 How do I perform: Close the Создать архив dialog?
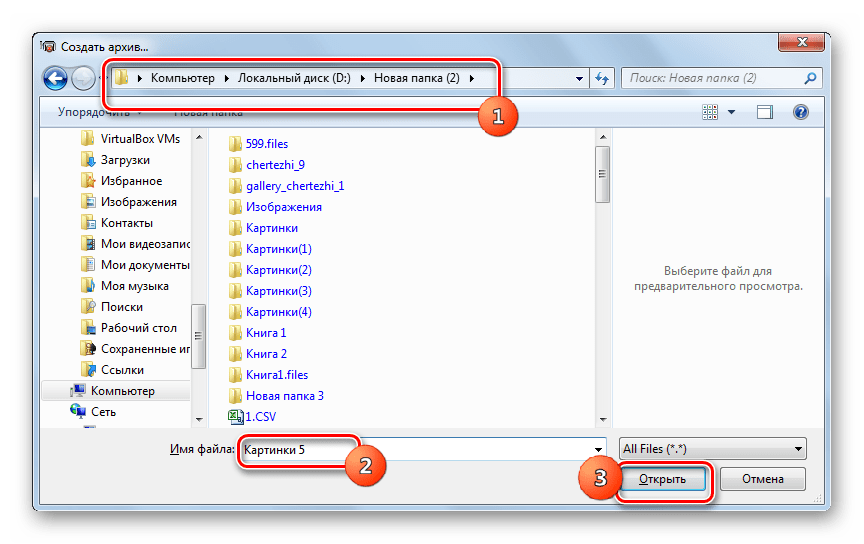pyautogui.click(x=802, y=42)
